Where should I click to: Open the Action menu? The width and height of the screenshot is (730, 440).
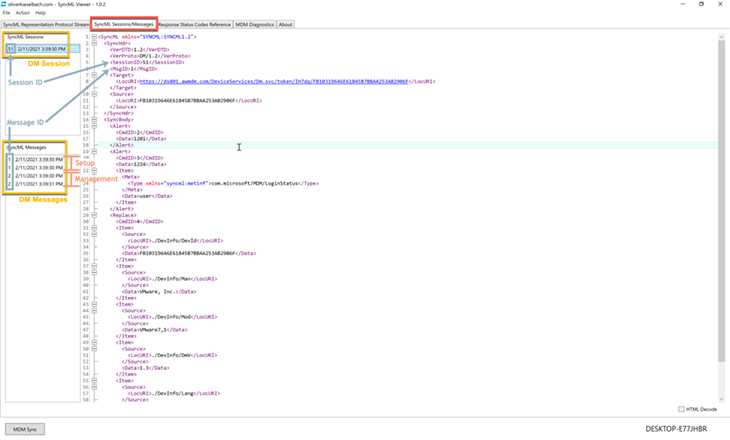coord(21,13)
